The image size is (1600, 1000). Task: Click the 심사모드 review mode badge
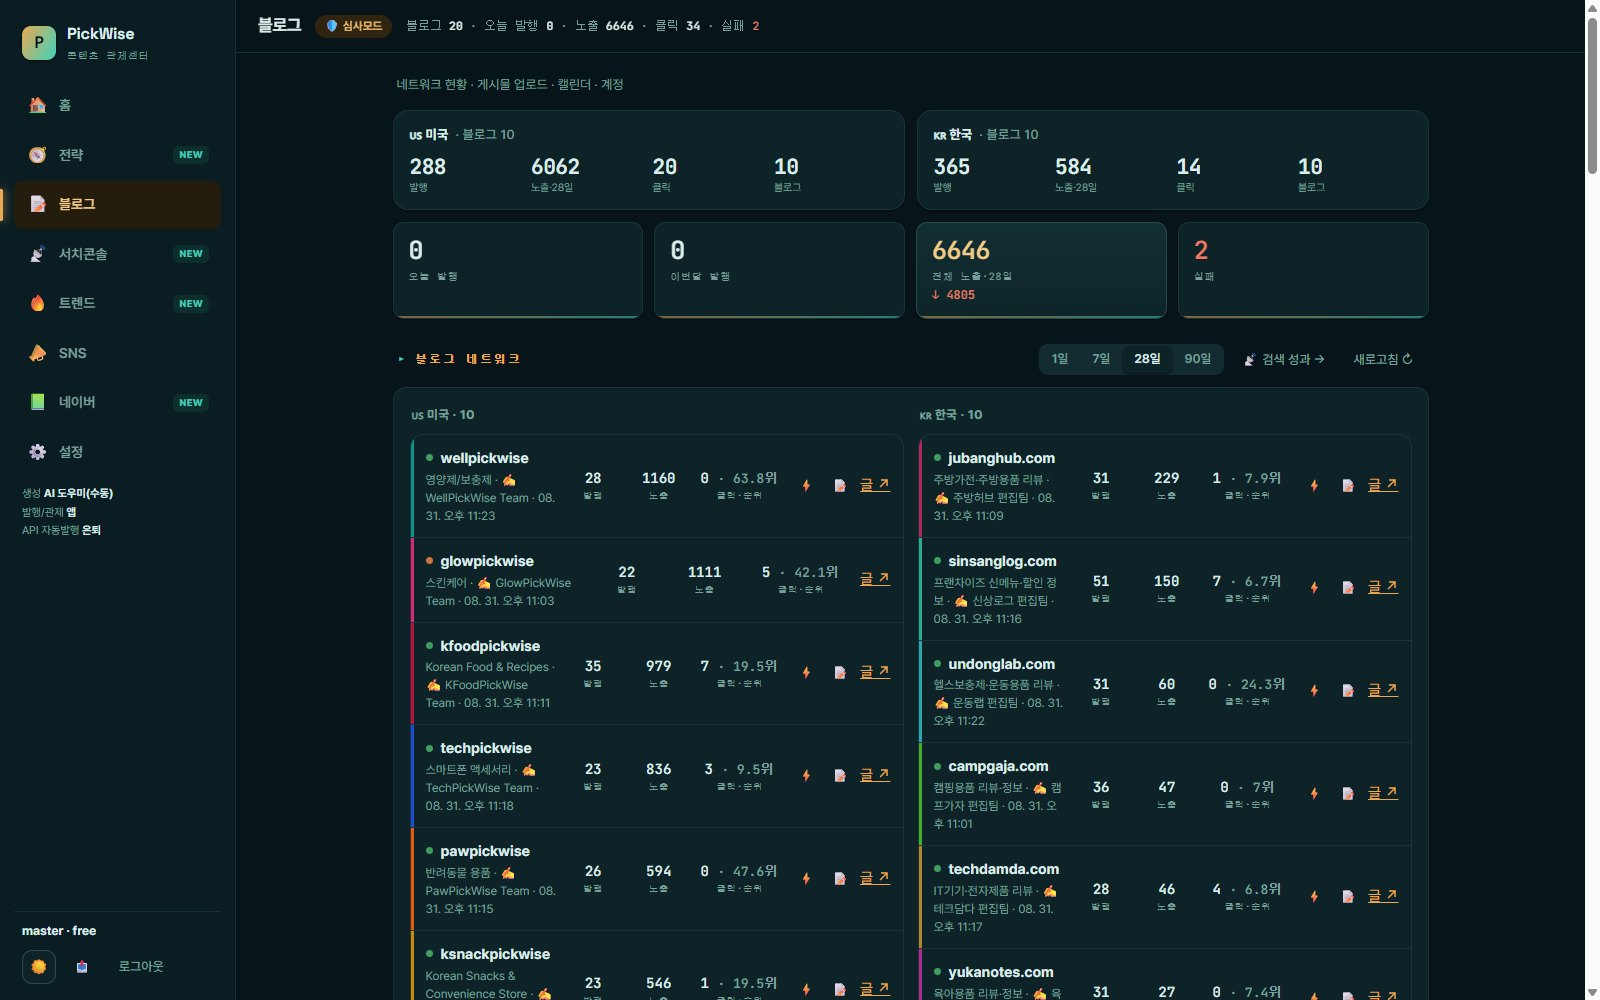pyautogui.click(x=354, y=26)
